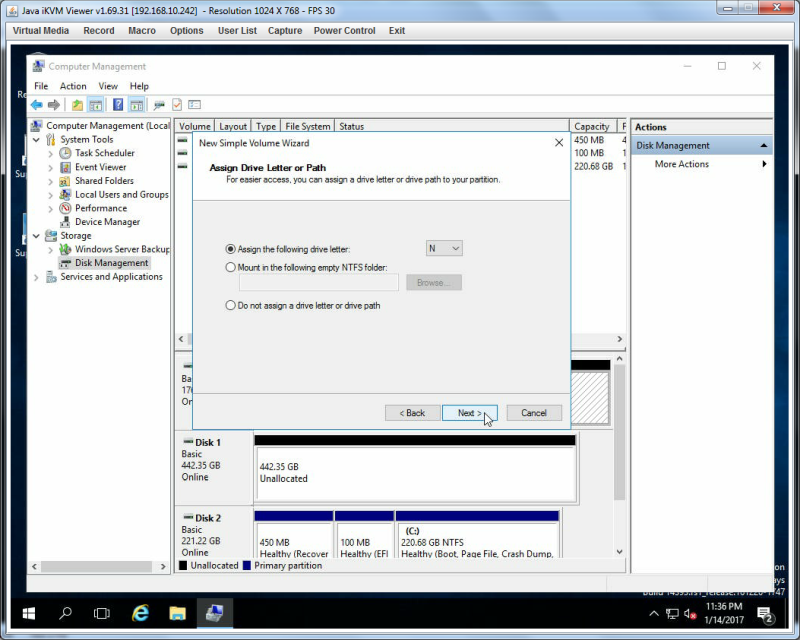Sort by the Capacity column header
The image size is (800, 640).
click(592, 126)
